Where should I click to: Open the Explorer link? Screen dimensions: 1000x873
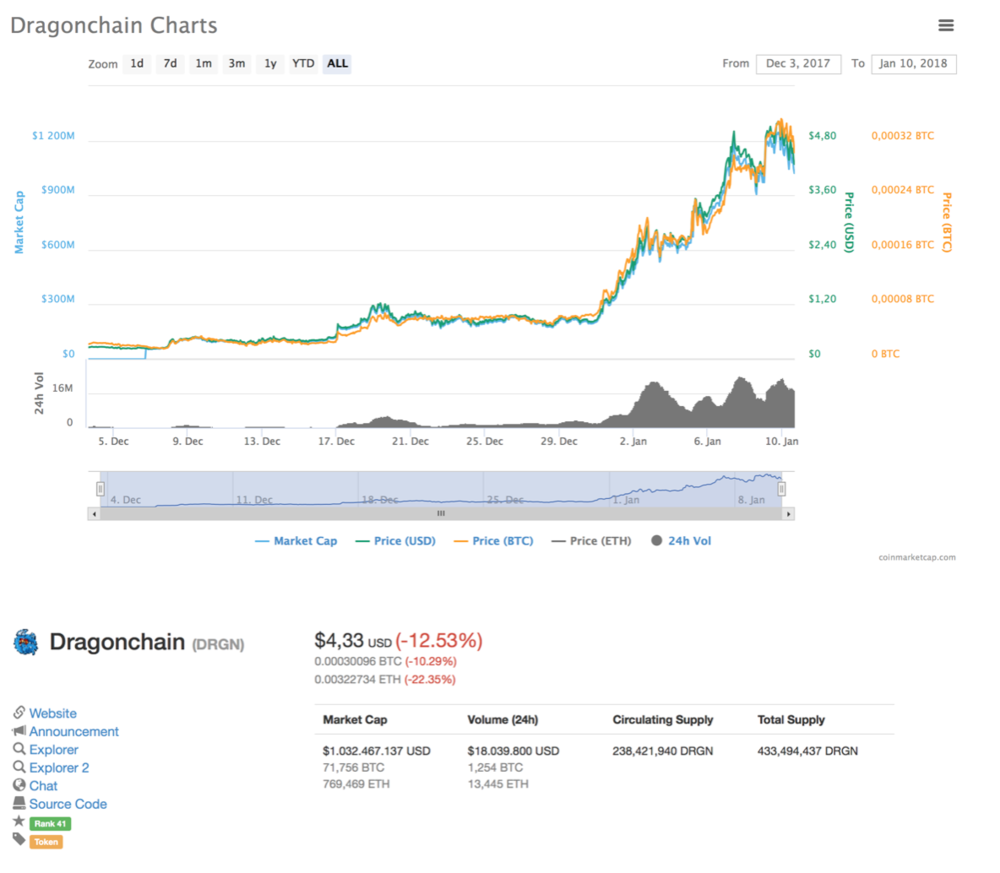(54, 750)
